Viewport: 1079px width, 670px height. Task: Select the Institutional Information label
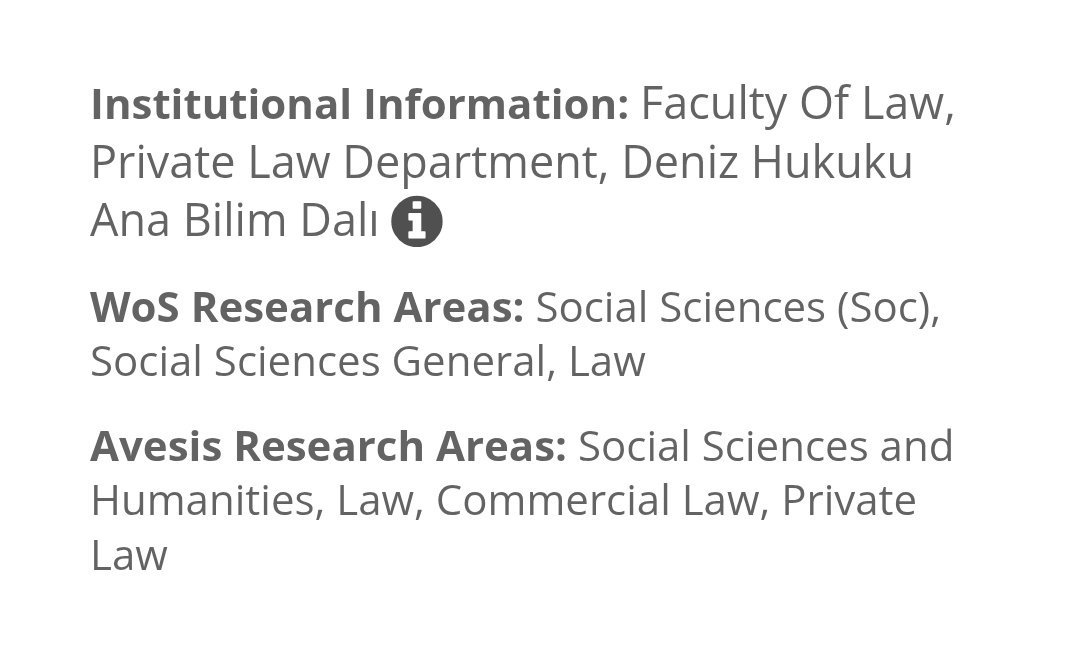coord(359,105)
